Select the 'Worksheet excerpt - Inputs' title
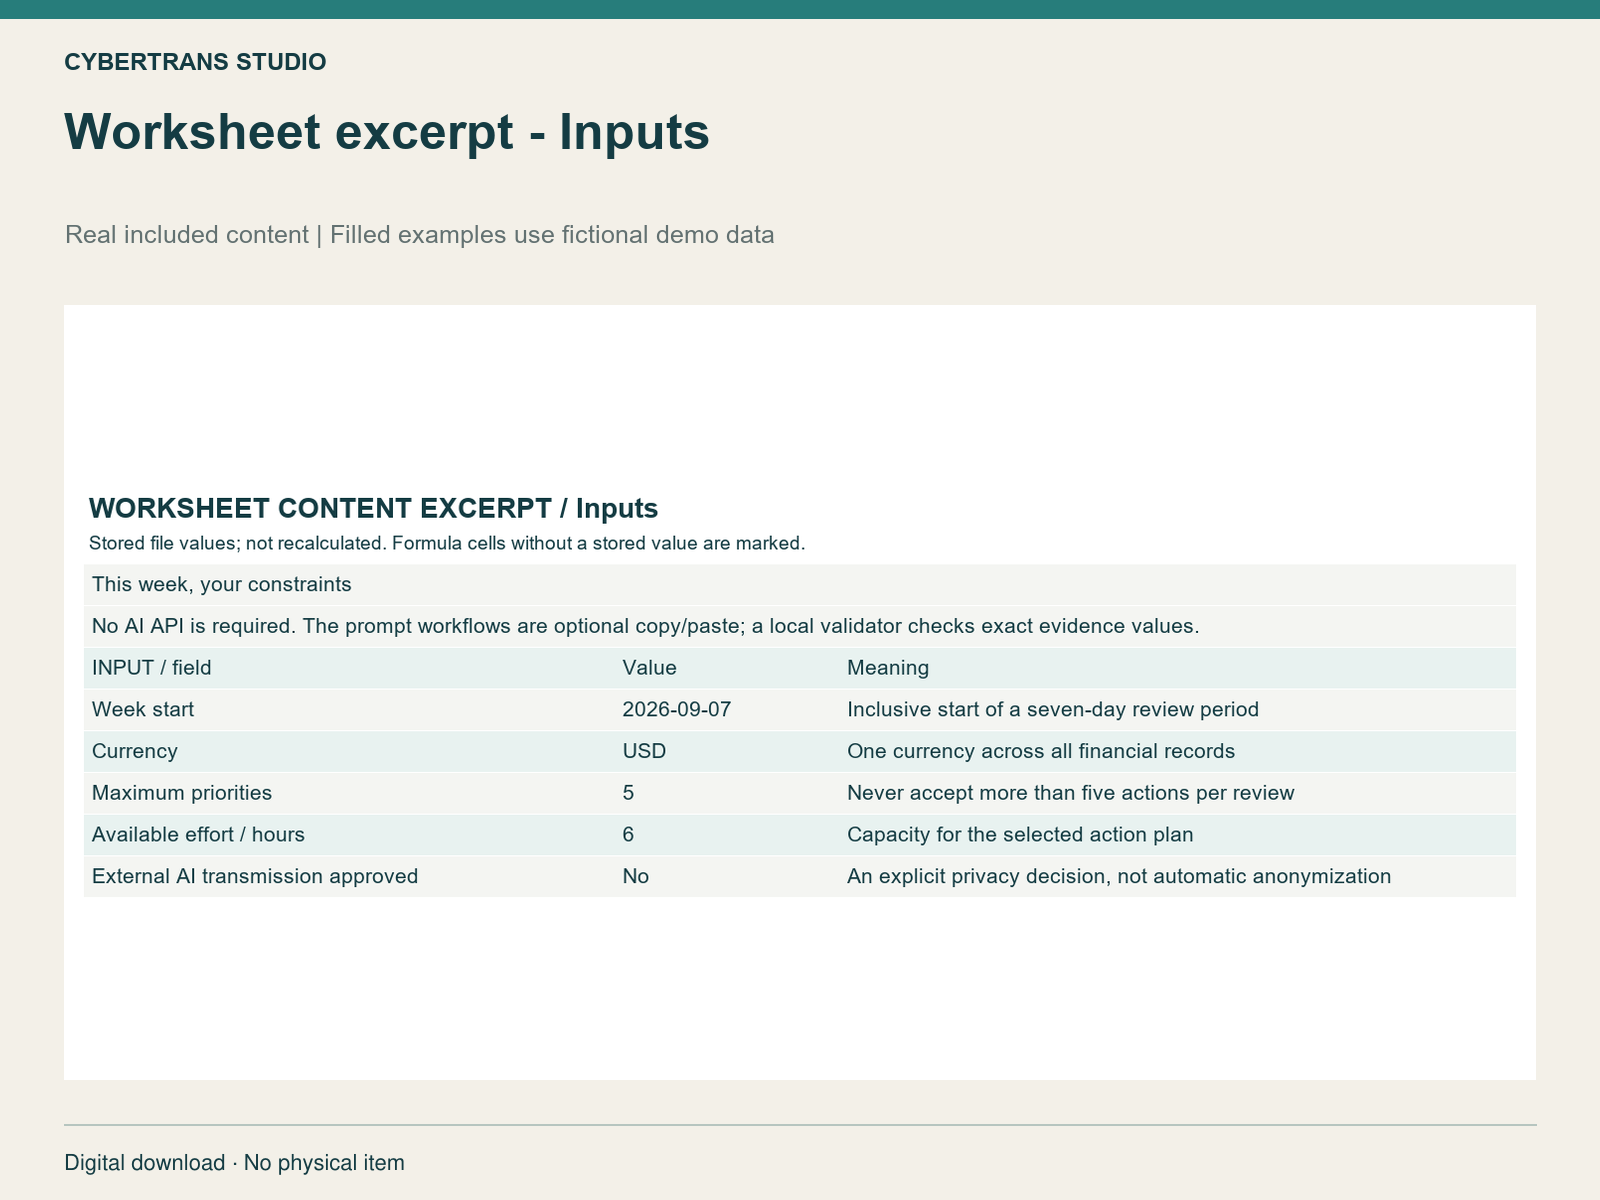Viewport: 1600px width, 1200px height. pyautogui.click(x=387, y=132)
